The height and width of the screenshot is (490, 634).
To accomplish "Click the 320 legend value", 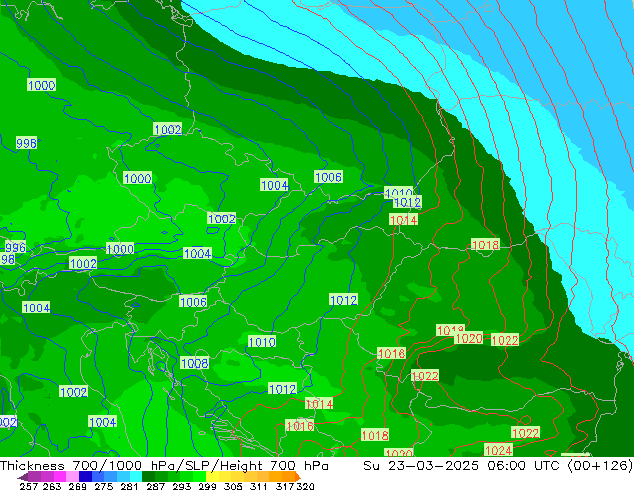I will tap(305, 486).
